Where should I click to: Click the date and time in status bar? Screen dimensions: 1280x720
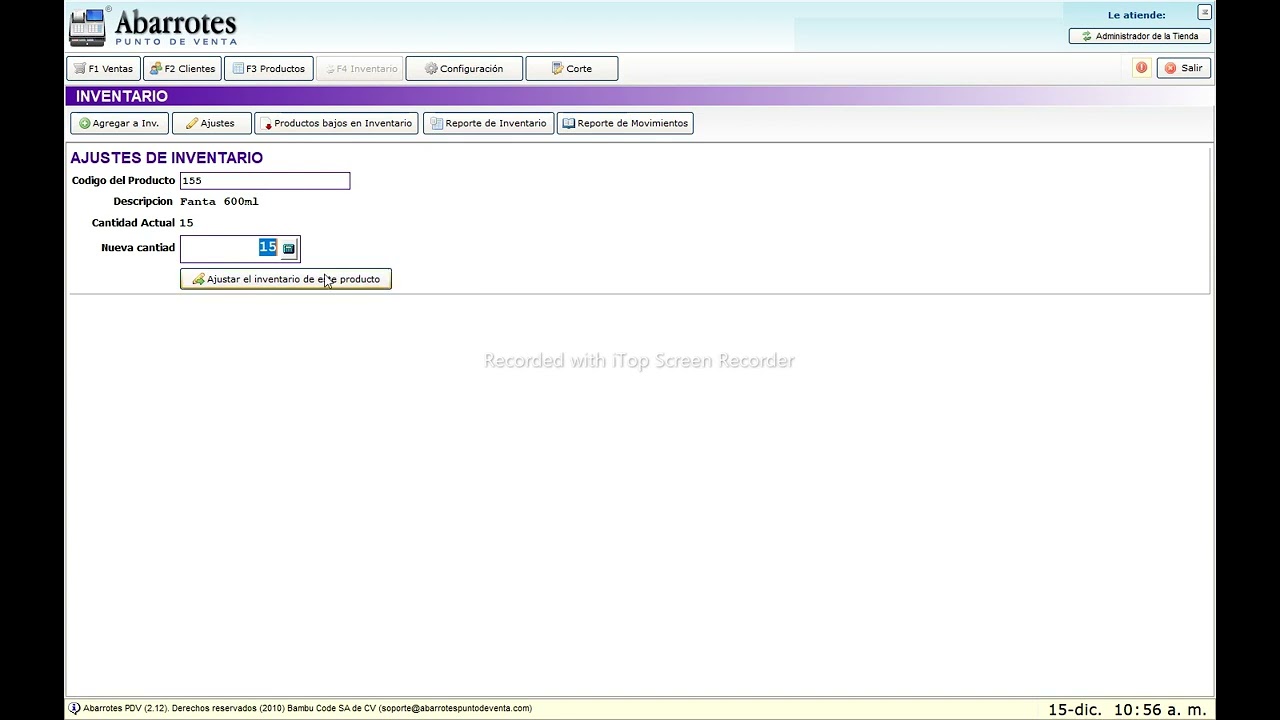[x=1127, y=710]
